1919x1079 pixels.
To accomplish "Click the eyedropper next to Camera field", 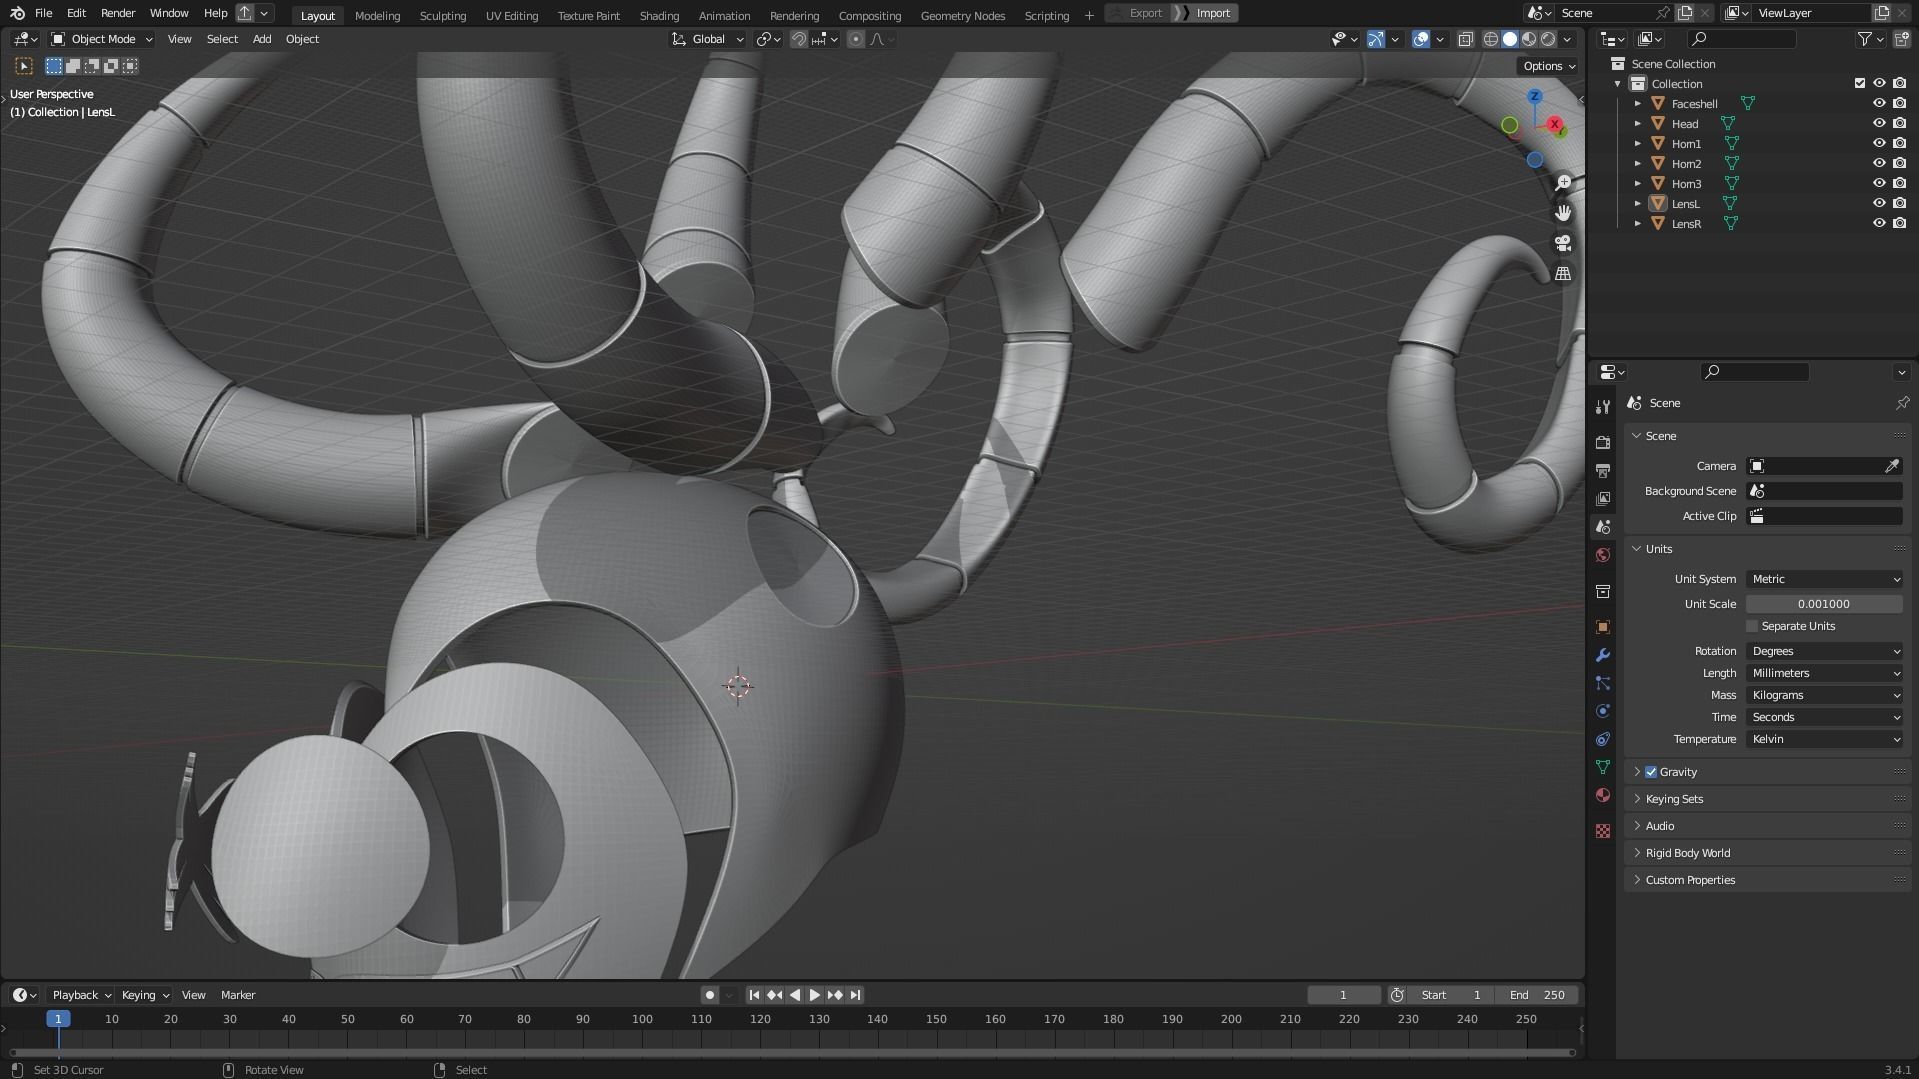I will [1892, 466].
